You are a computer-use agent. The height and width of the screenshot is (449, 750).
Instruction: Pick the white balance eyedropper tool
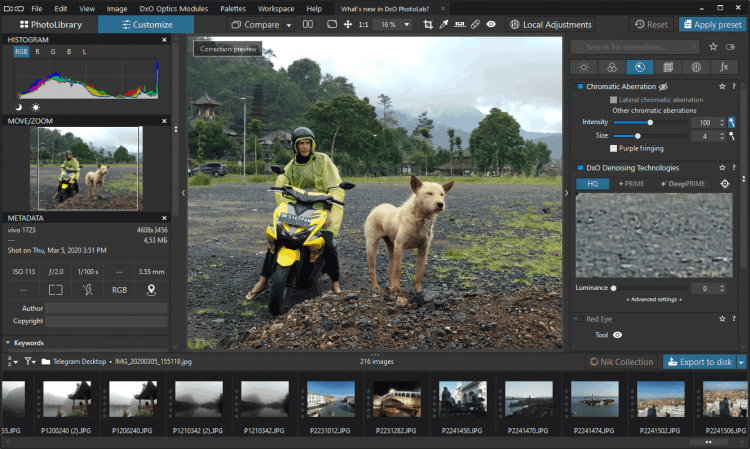(444, 24)
